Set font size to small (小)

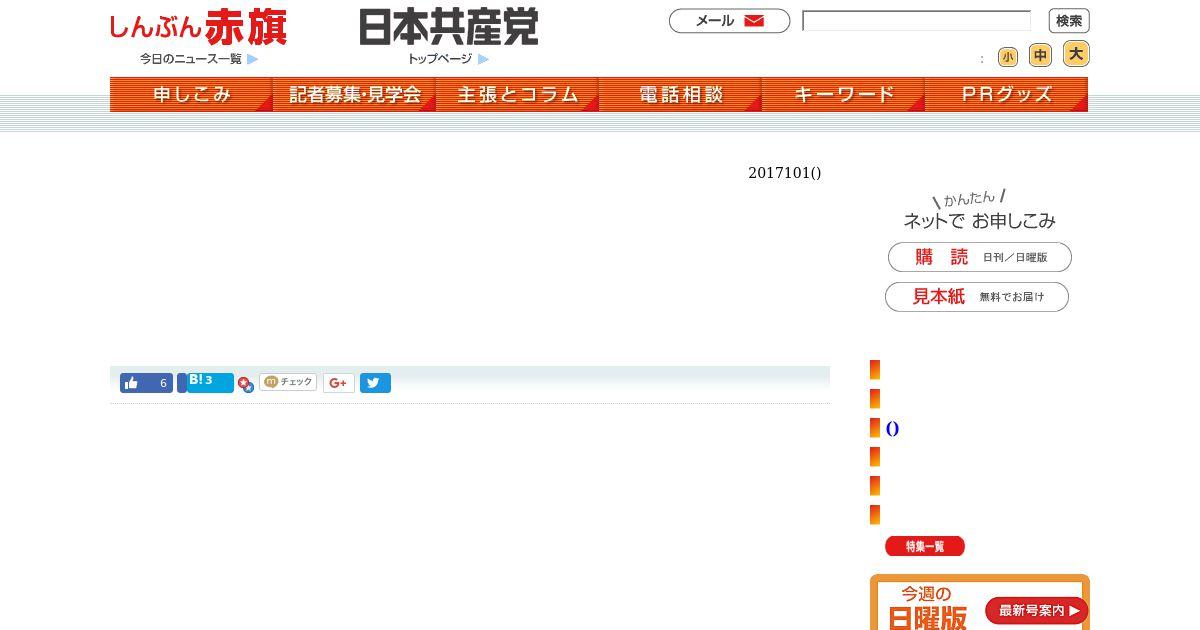1008,57
